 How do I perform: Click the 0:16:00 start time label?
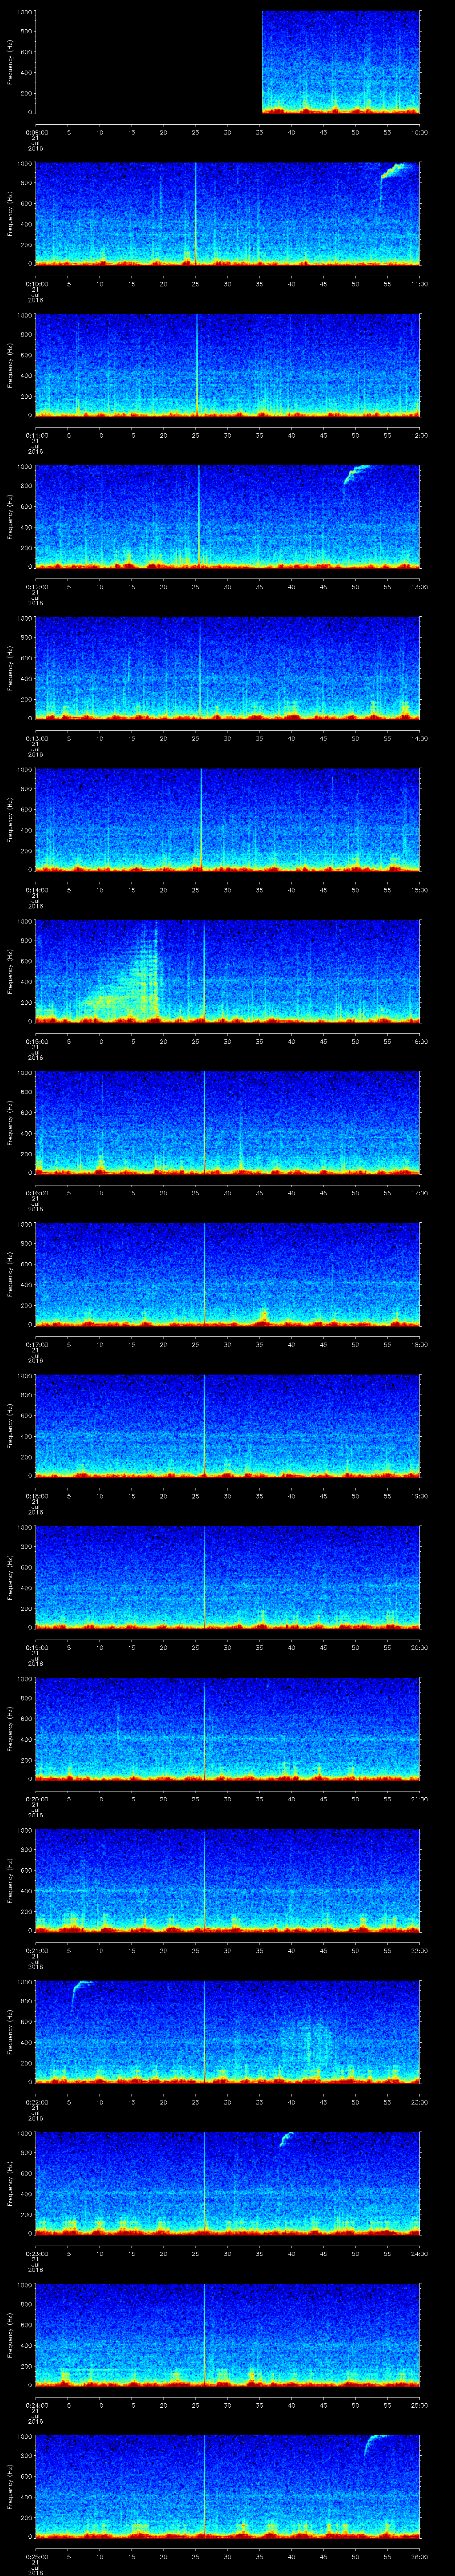point(36,1193)
